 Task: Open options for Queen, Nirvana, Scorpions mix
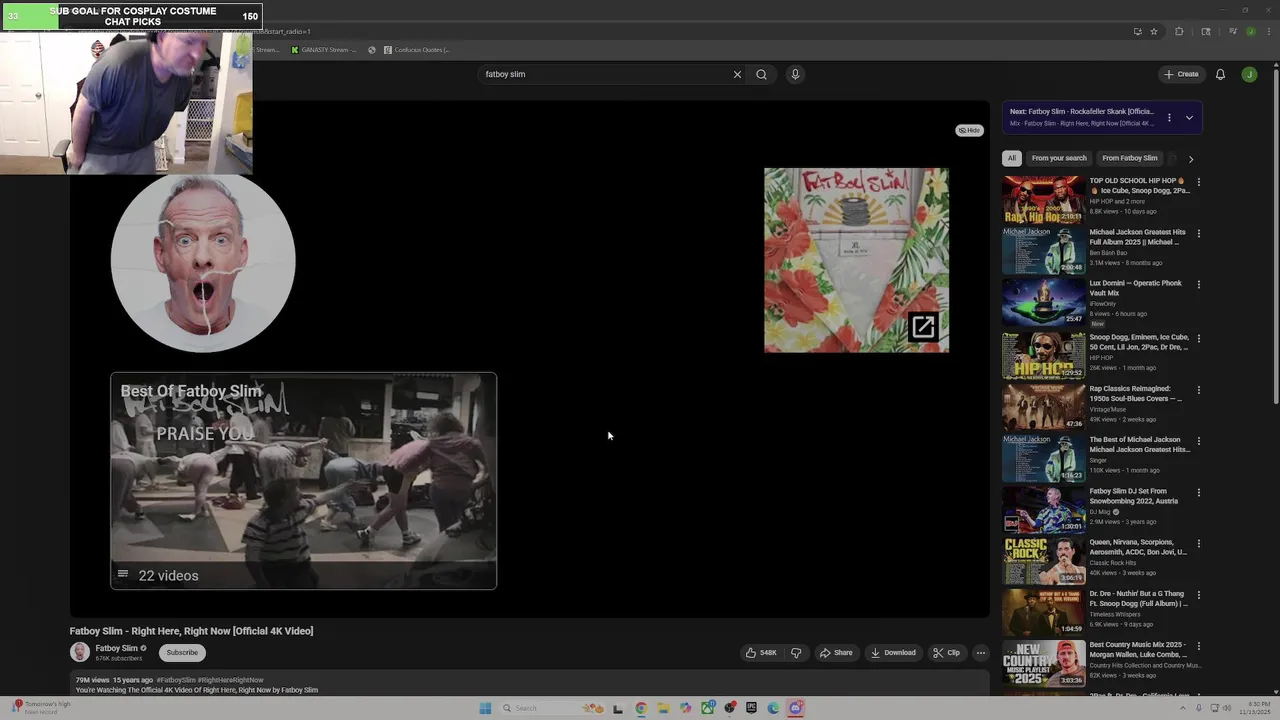(x=1199, y=544)
